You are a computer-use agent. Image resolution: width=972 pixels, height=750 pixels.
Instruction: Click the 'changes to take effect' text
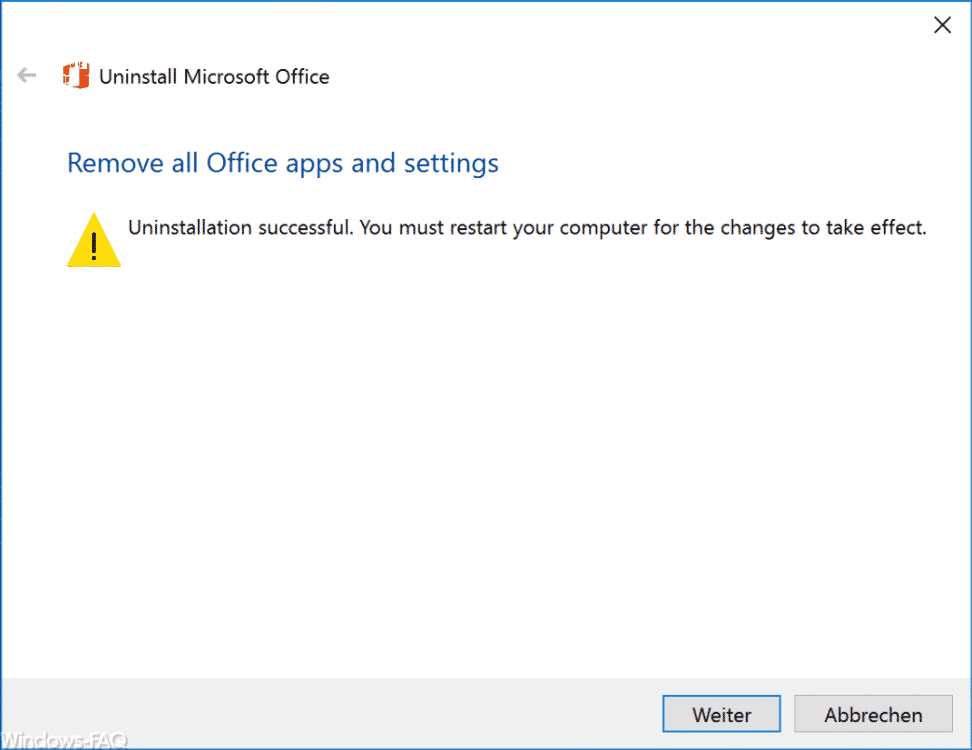click(823, 228)
